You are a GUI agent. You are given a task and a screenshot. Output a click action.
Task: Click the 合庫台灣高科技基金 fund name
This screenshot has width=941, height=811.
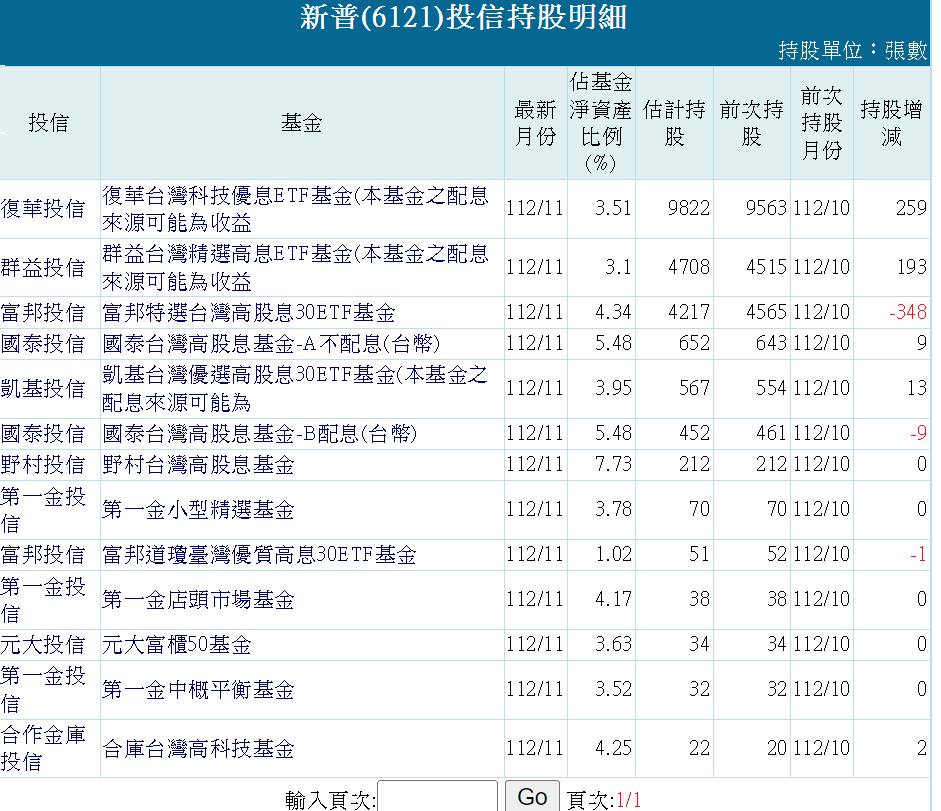(x=198, y=749)
